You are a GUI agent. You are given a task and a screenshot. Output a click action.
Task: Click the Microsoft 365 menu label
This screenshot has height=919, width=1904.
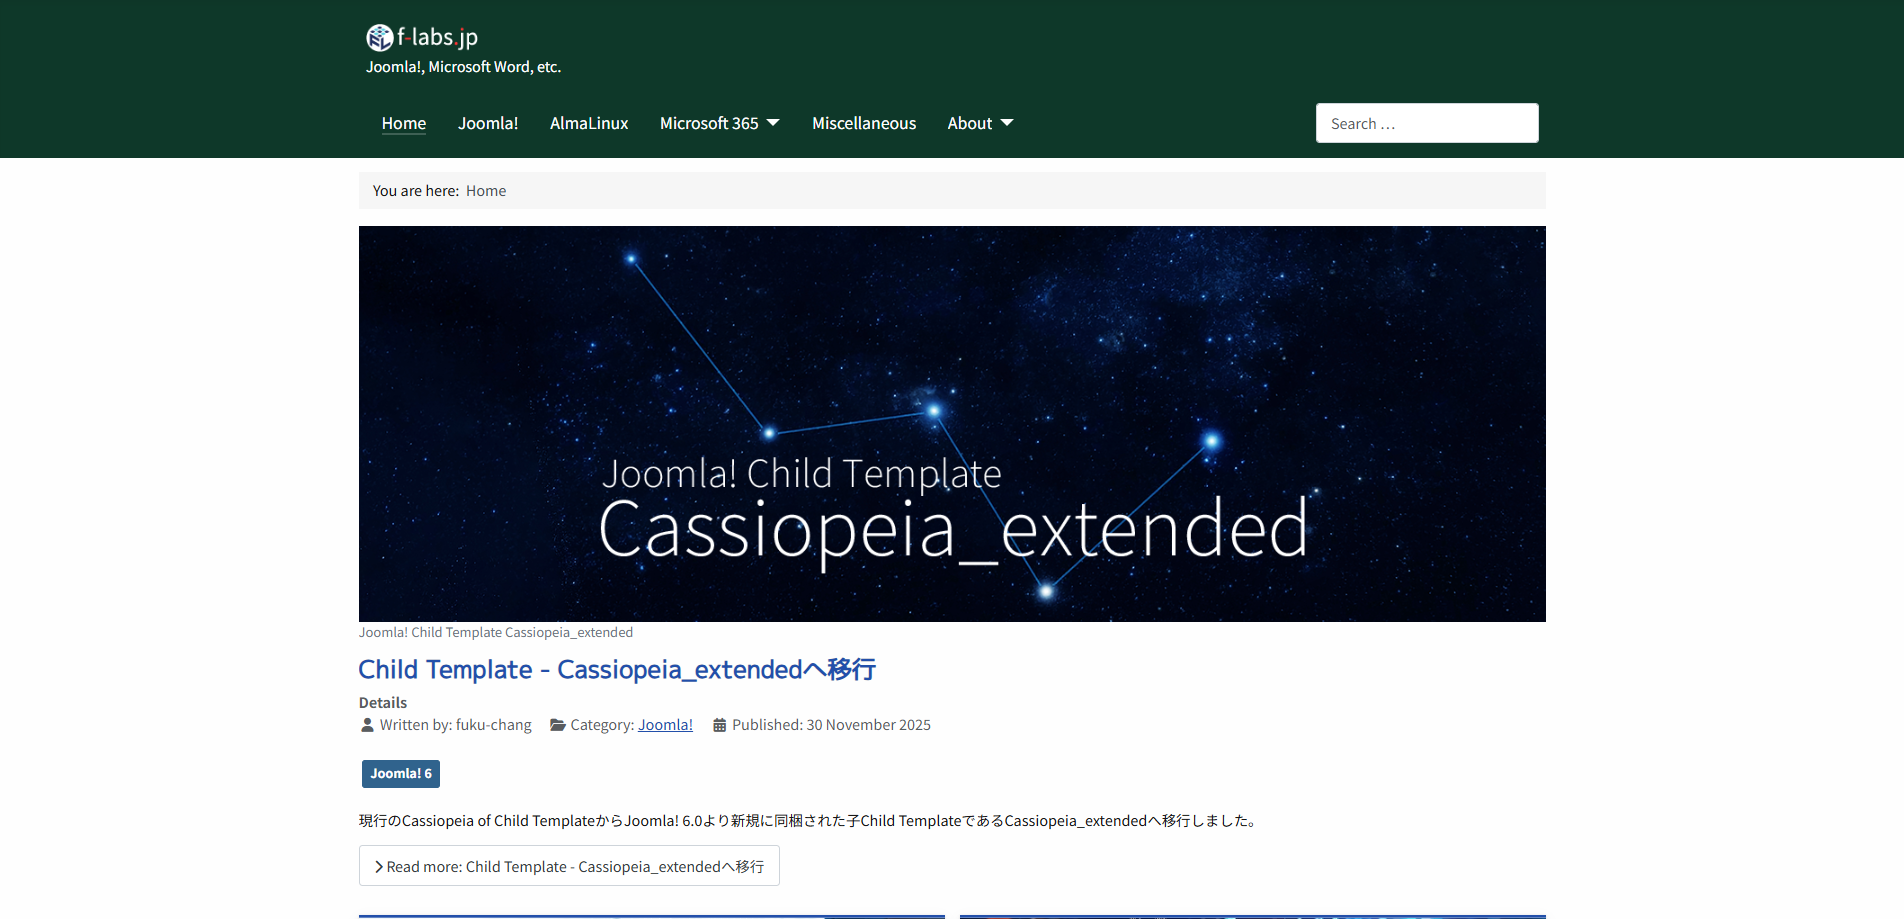point(709,123)
